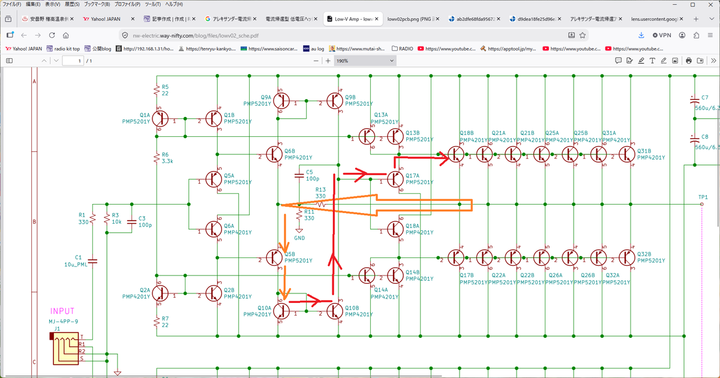Screen dimensions: 720x378
Task: Open the saisoncard bookmark
Action: point(269,48)
